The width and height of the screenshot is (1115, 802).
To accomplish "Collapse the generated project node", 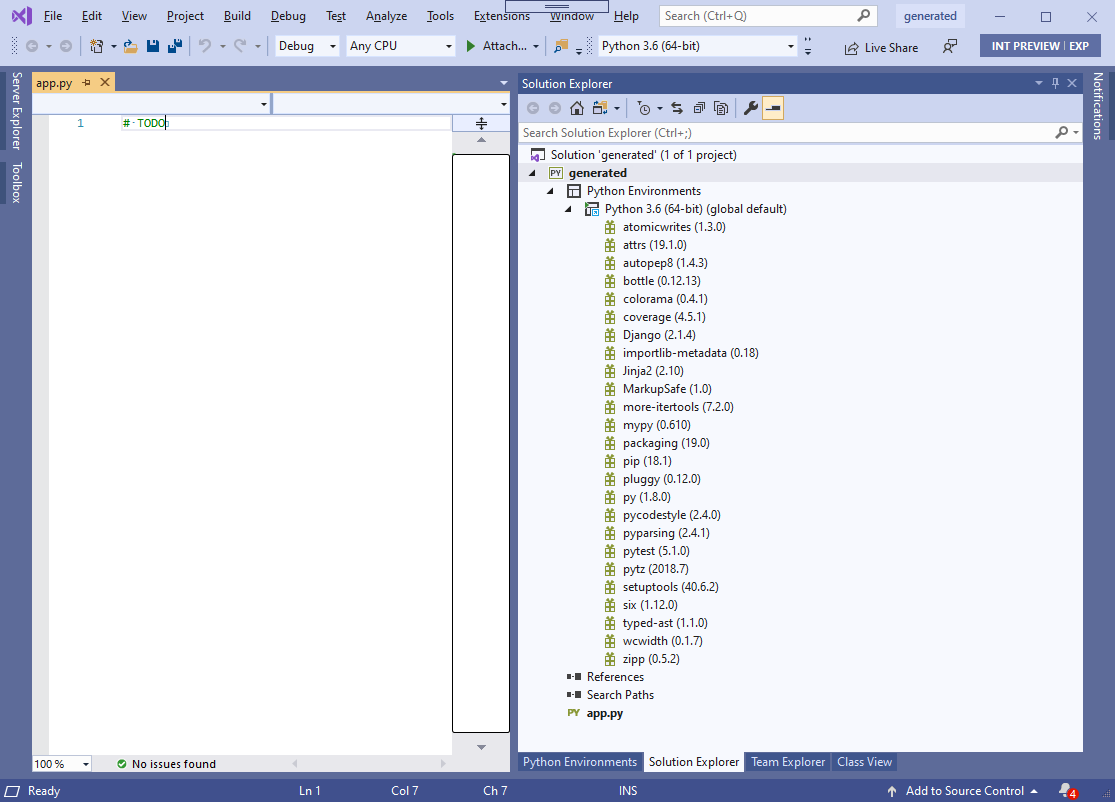I will pyautogui.click(x=532, y=173).
